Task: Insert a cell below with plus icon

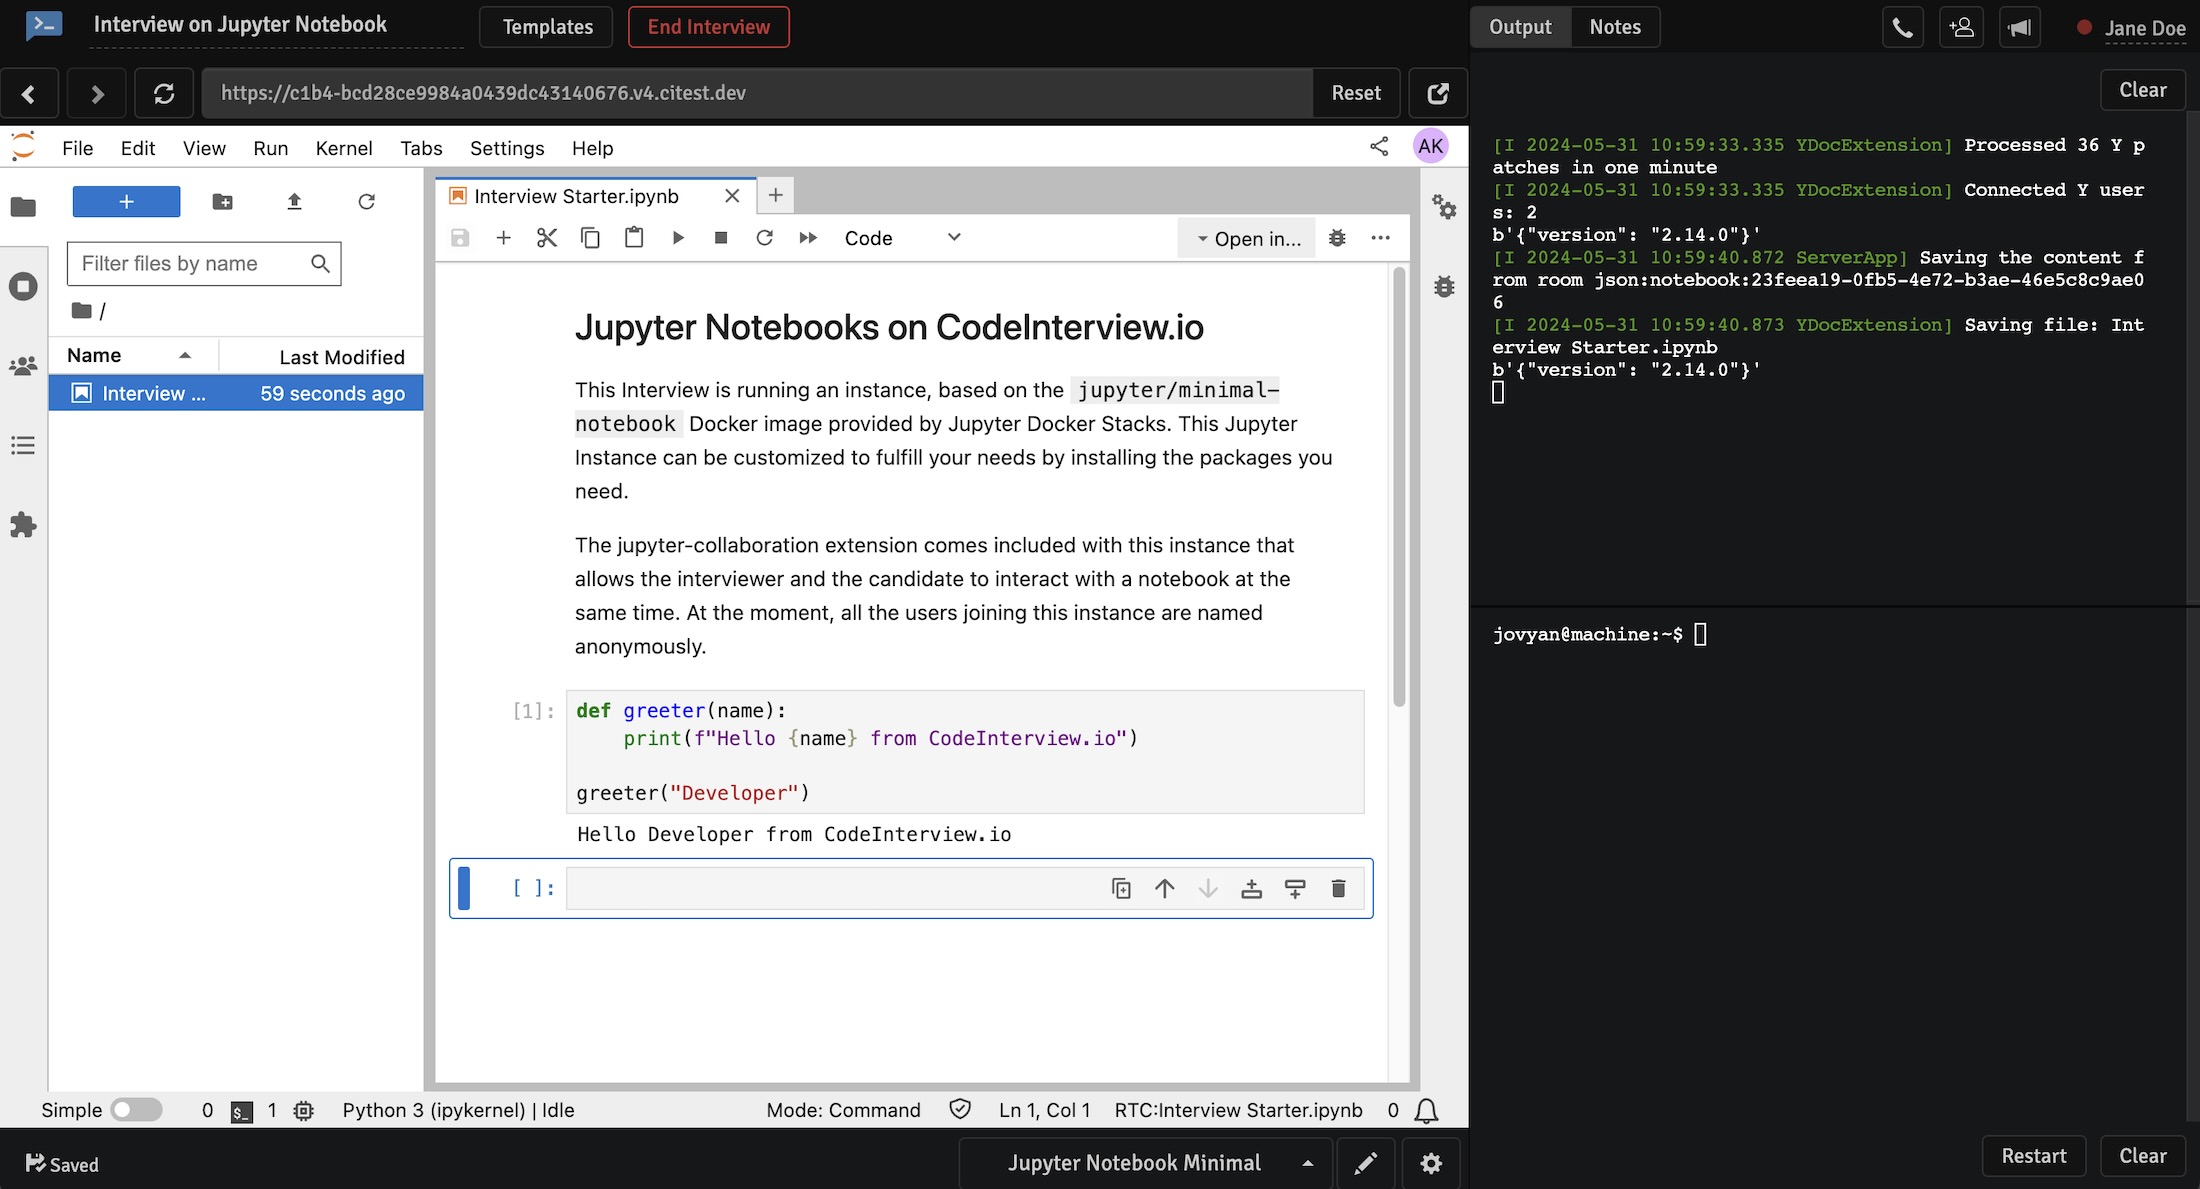Action: [504, 238]
